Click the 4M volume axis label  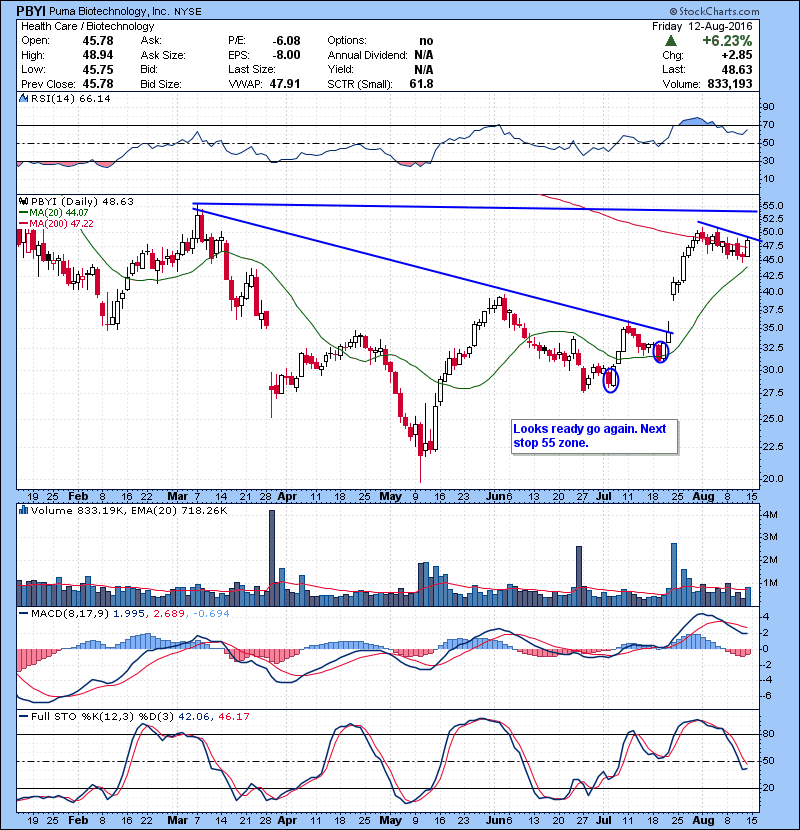point(770,515)
